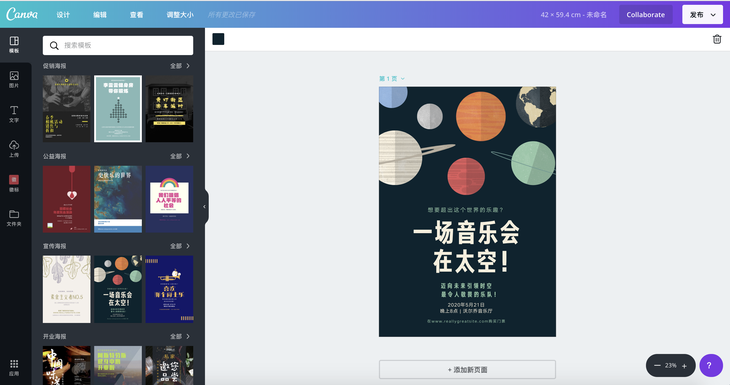Open the 模板 templates sidebar icon
The width and height of the screenshot is (730, 385).
[x=14, y=45]
